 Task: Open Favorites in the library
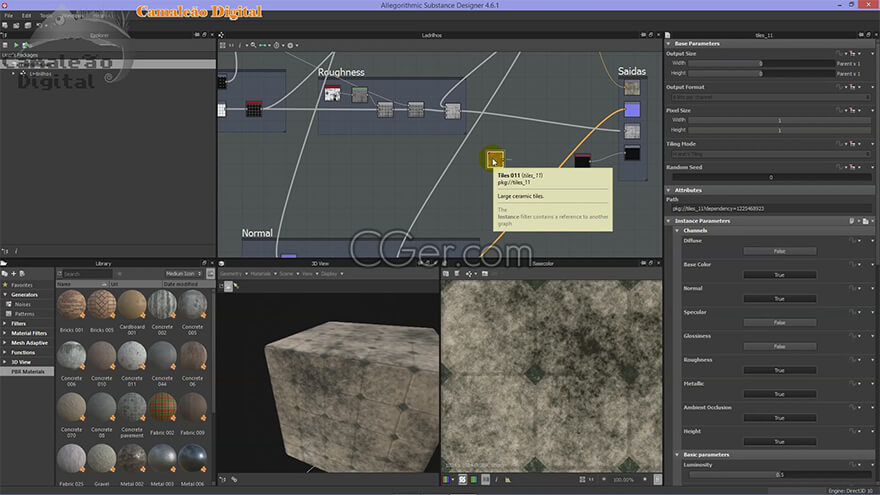pyautogui.click(x=21, y=285)
